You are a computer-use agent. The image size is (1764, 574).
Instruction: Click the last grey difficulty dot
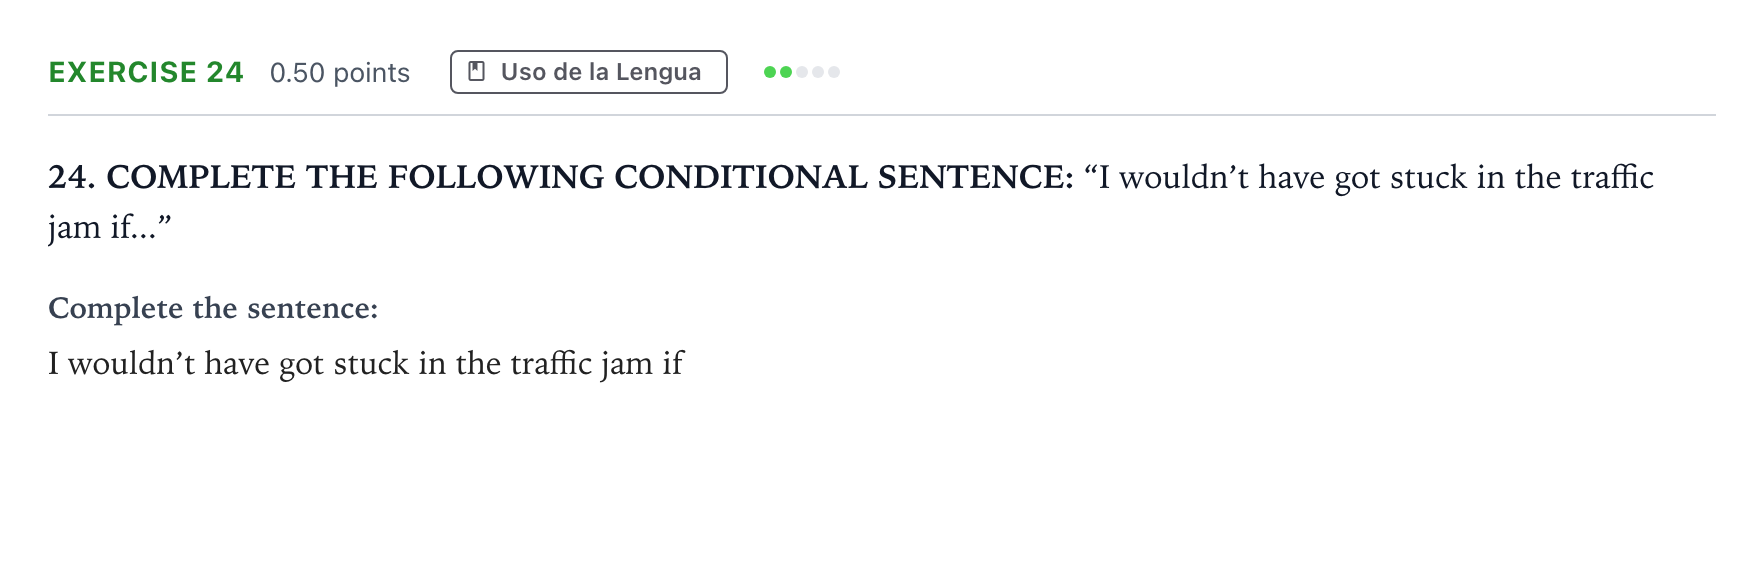tap(834, 72)
